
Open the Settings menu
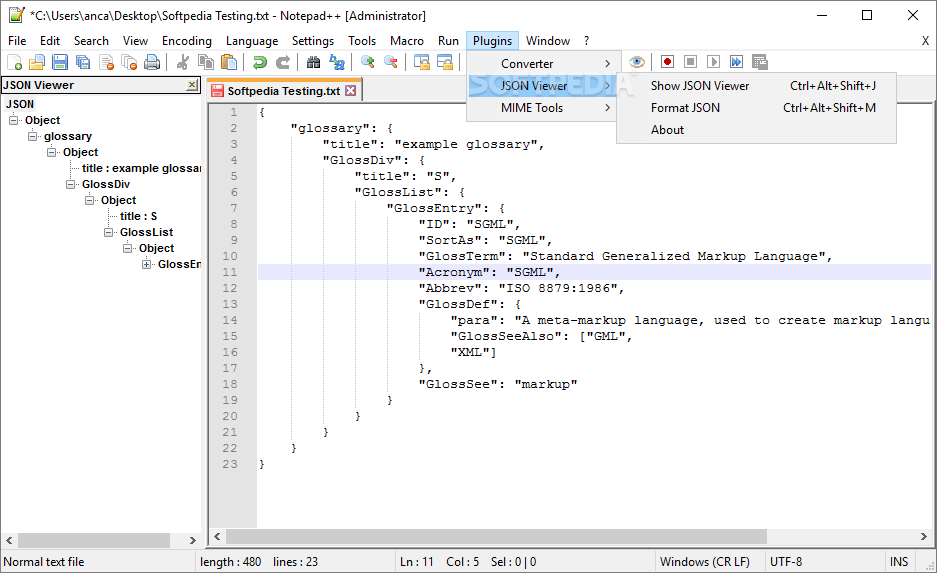coord(313,41)
